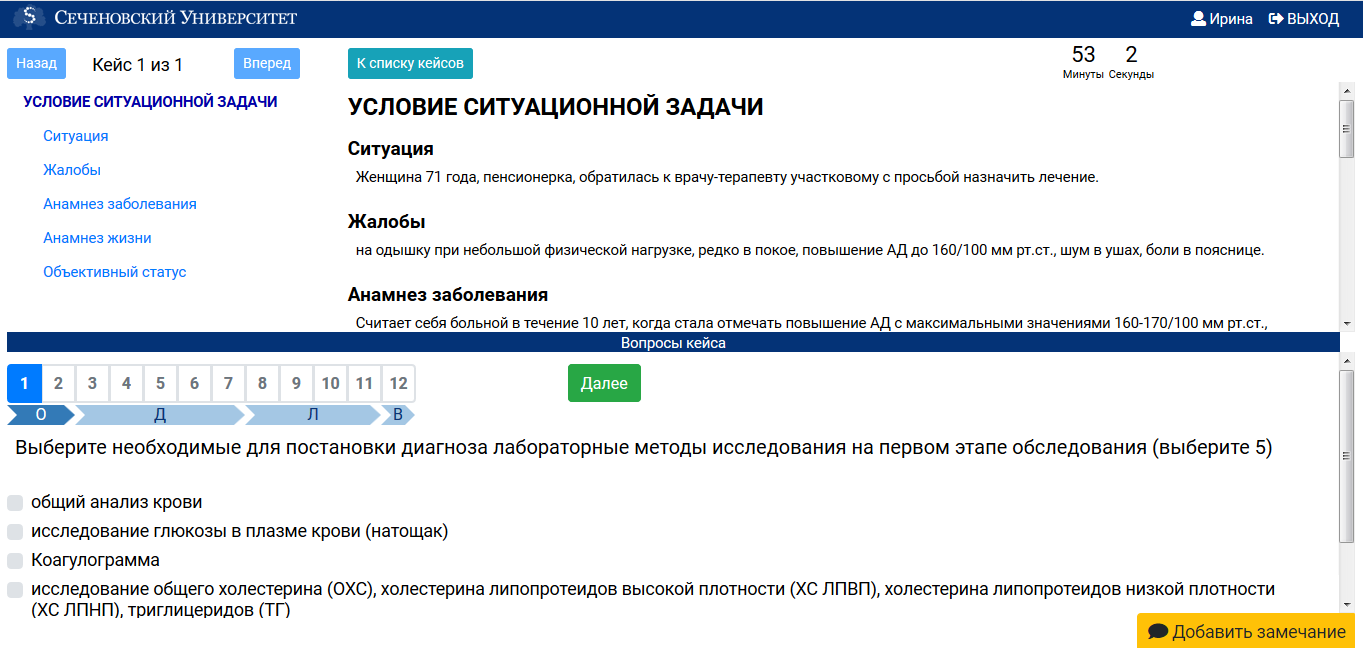Image resolution: width=1363 pixels, height=653 pixels.
Task: Open question 5 of the case
Action: 160,383
